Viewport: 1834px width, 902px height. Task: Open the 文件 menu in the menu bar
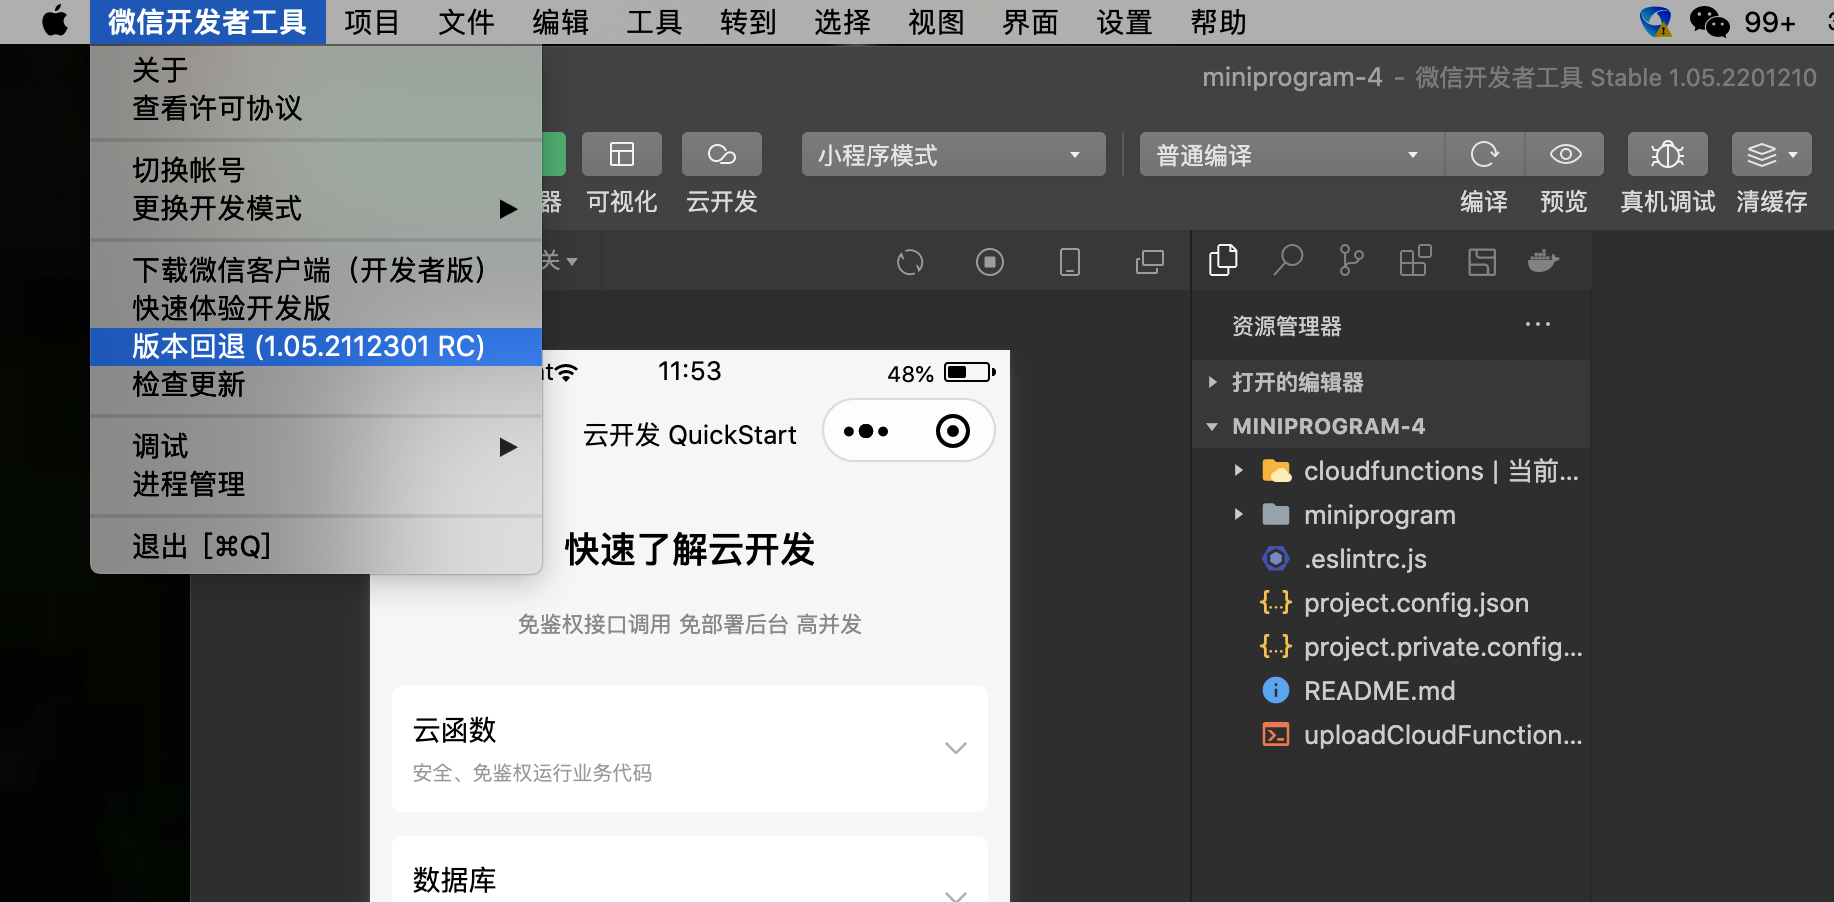pos(466,22)
